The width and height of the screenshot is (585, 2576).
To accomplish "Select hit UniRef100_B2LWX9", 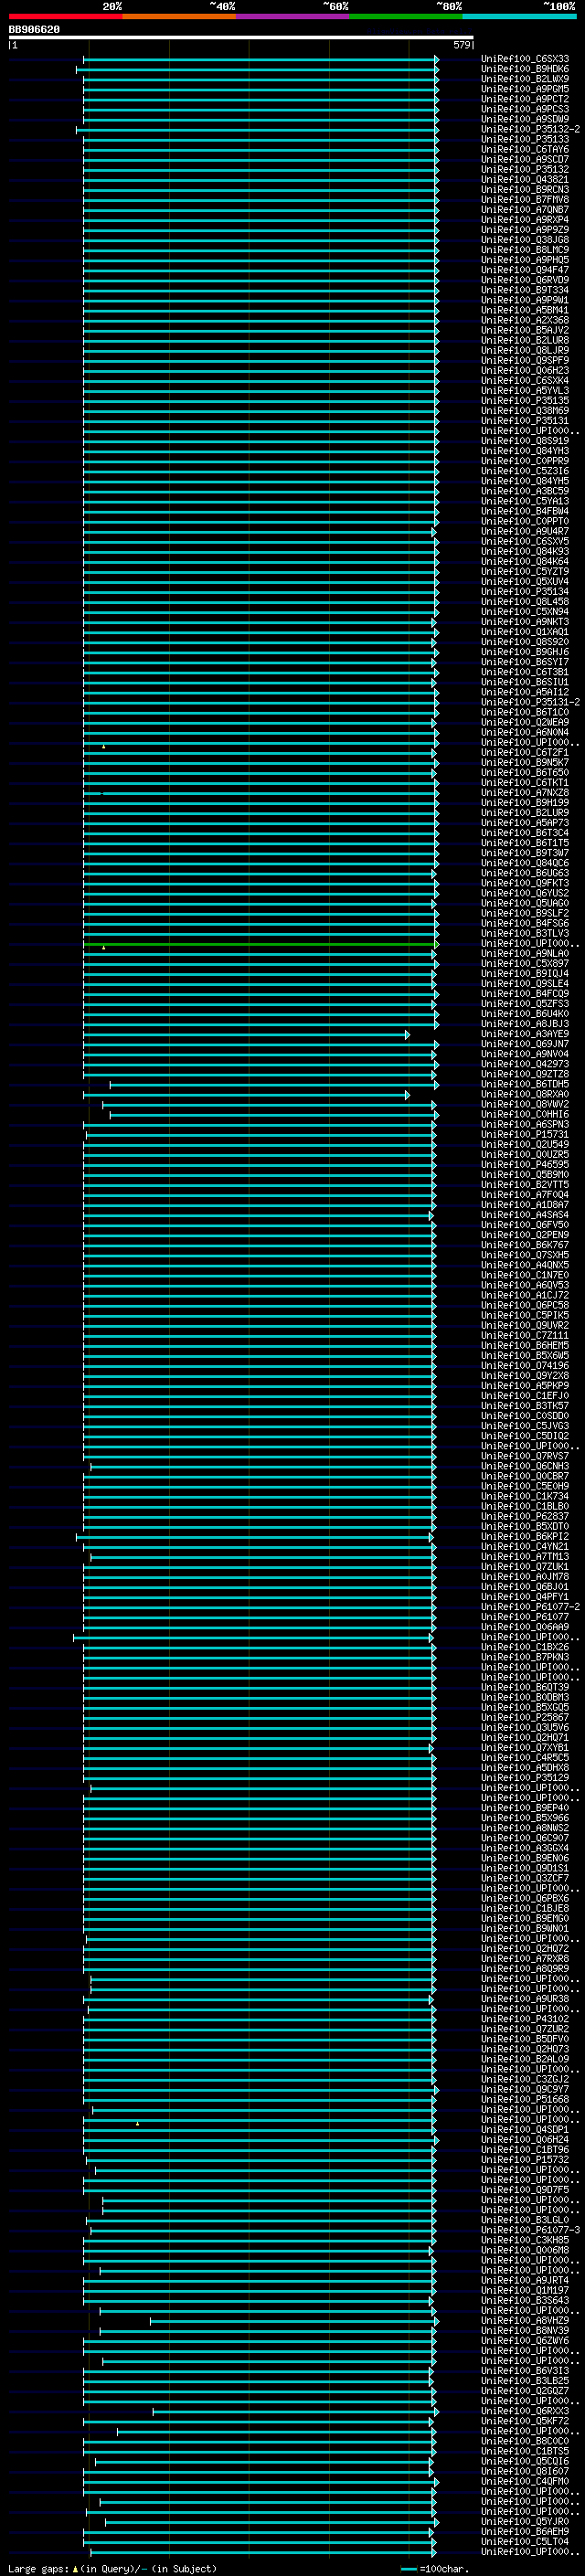I will (525, 79).
